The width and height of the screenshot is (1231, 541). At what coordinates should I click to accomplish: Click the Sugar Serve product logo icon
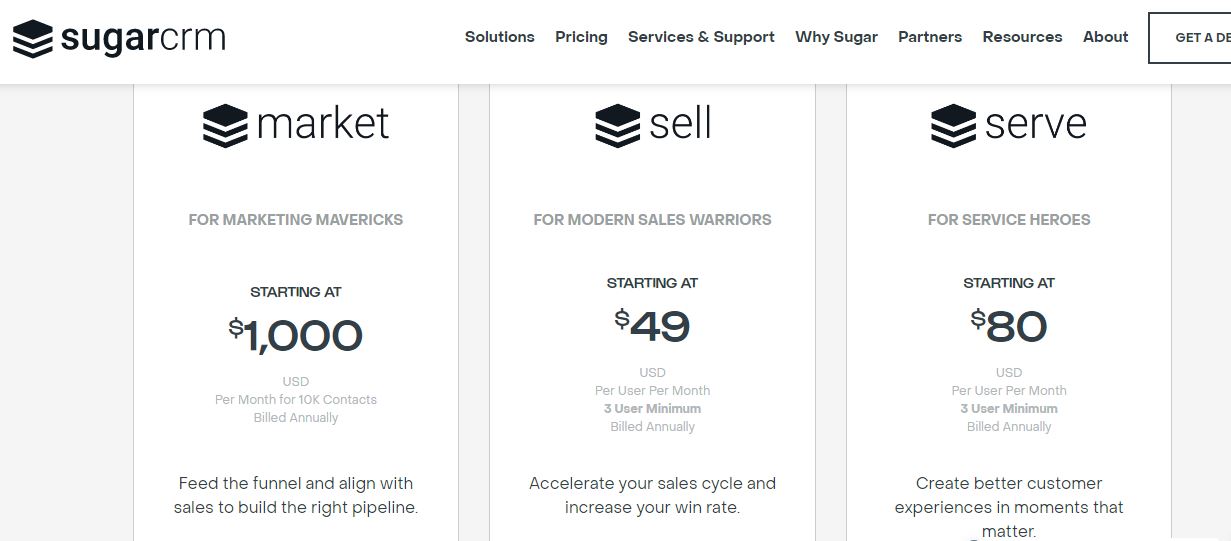click(953, 125)
